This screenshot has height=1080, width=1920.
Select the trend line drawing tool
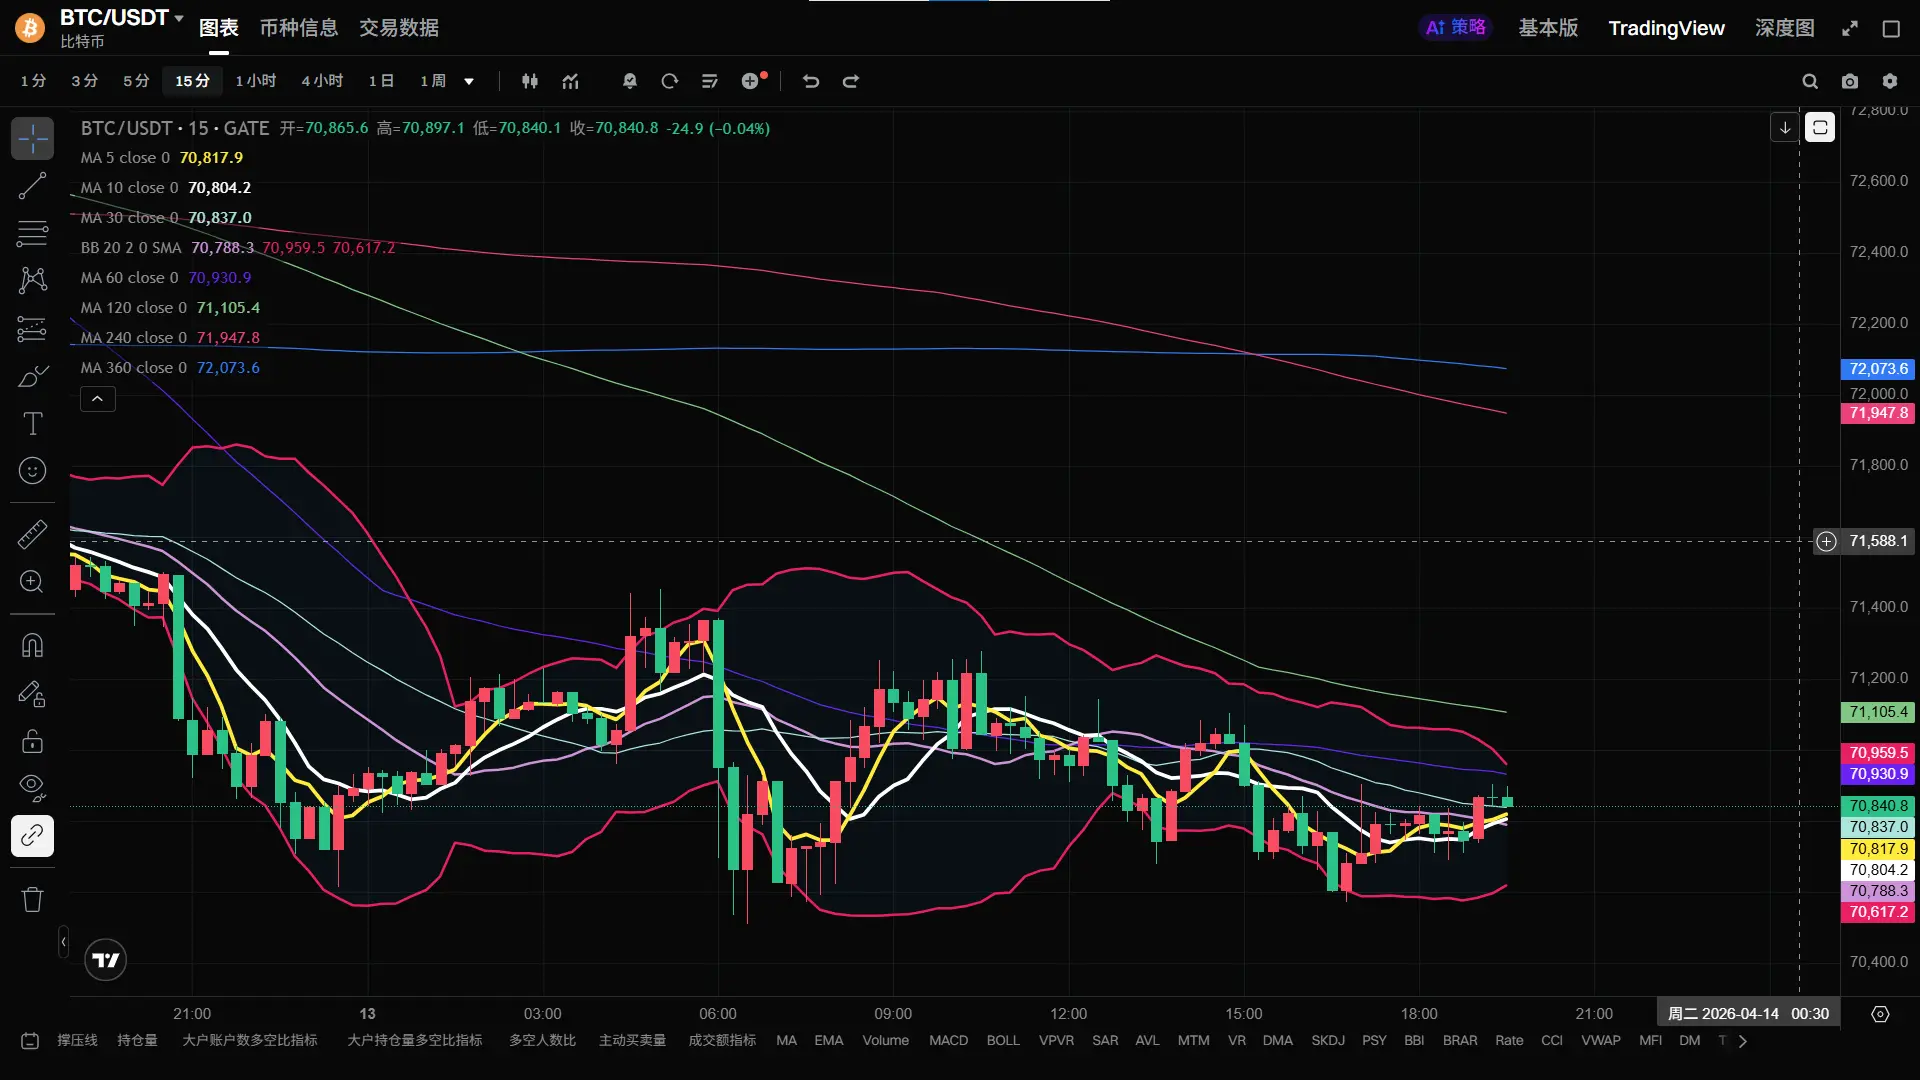[32, 186]
